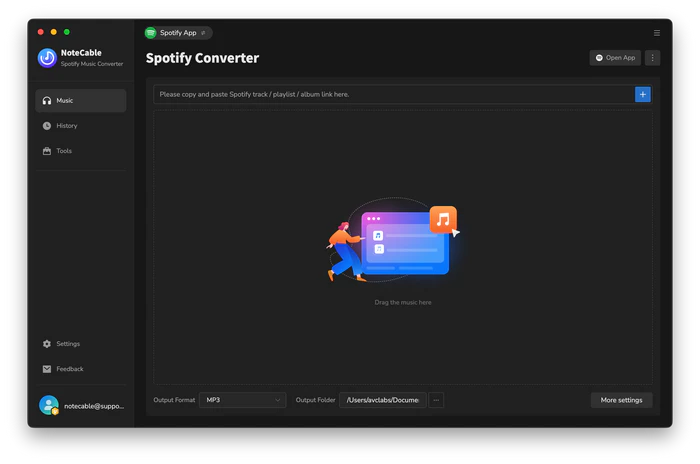Click the envelope Feedback icon
Viewport: 700px width, 464px height.
(x=47, y=369)
